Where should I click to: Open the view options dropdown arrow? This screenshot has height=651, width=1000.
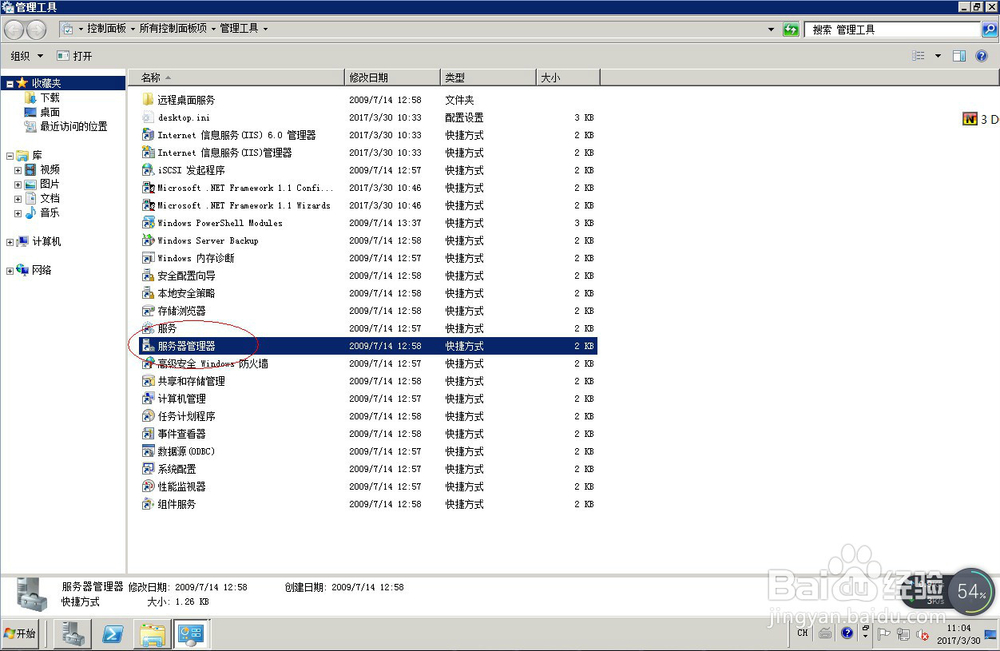click(x=938, y=56)
